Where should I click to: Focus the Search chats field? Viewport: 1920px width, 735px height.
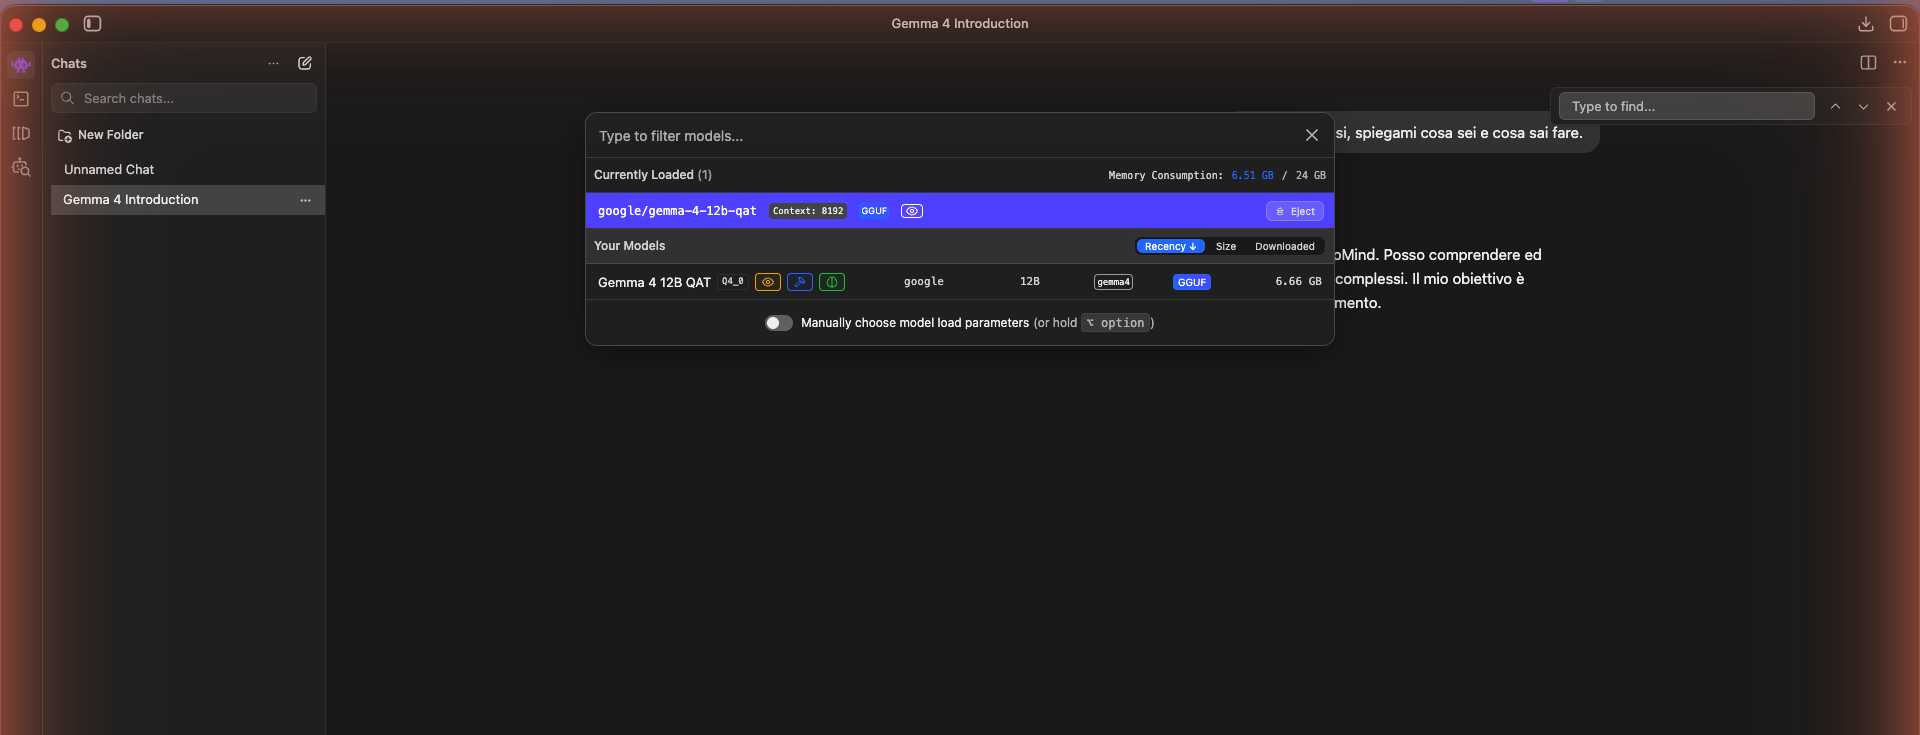184,98
